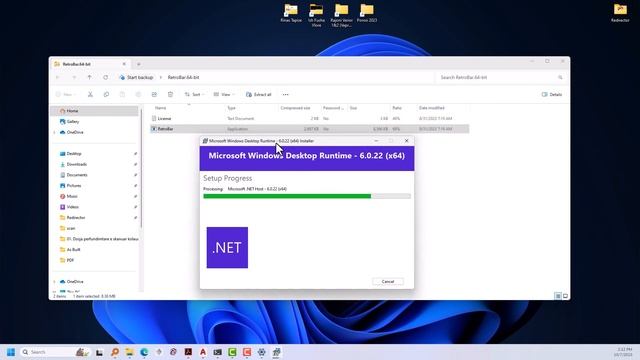Click the Search RetroBar 64-bit field
This screenshot has width=640, height=360.
click(x=501, y=77)
